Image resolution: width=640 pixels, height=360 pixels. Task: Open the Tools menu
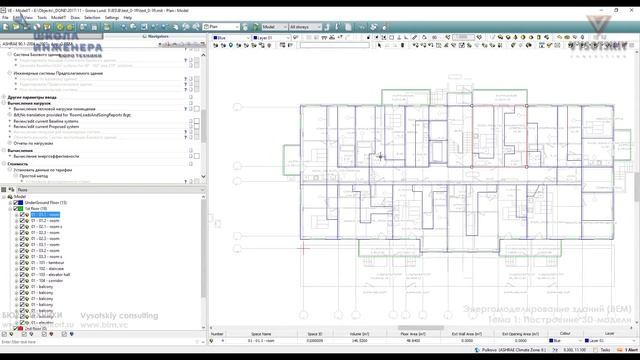[x=42, y=18]
